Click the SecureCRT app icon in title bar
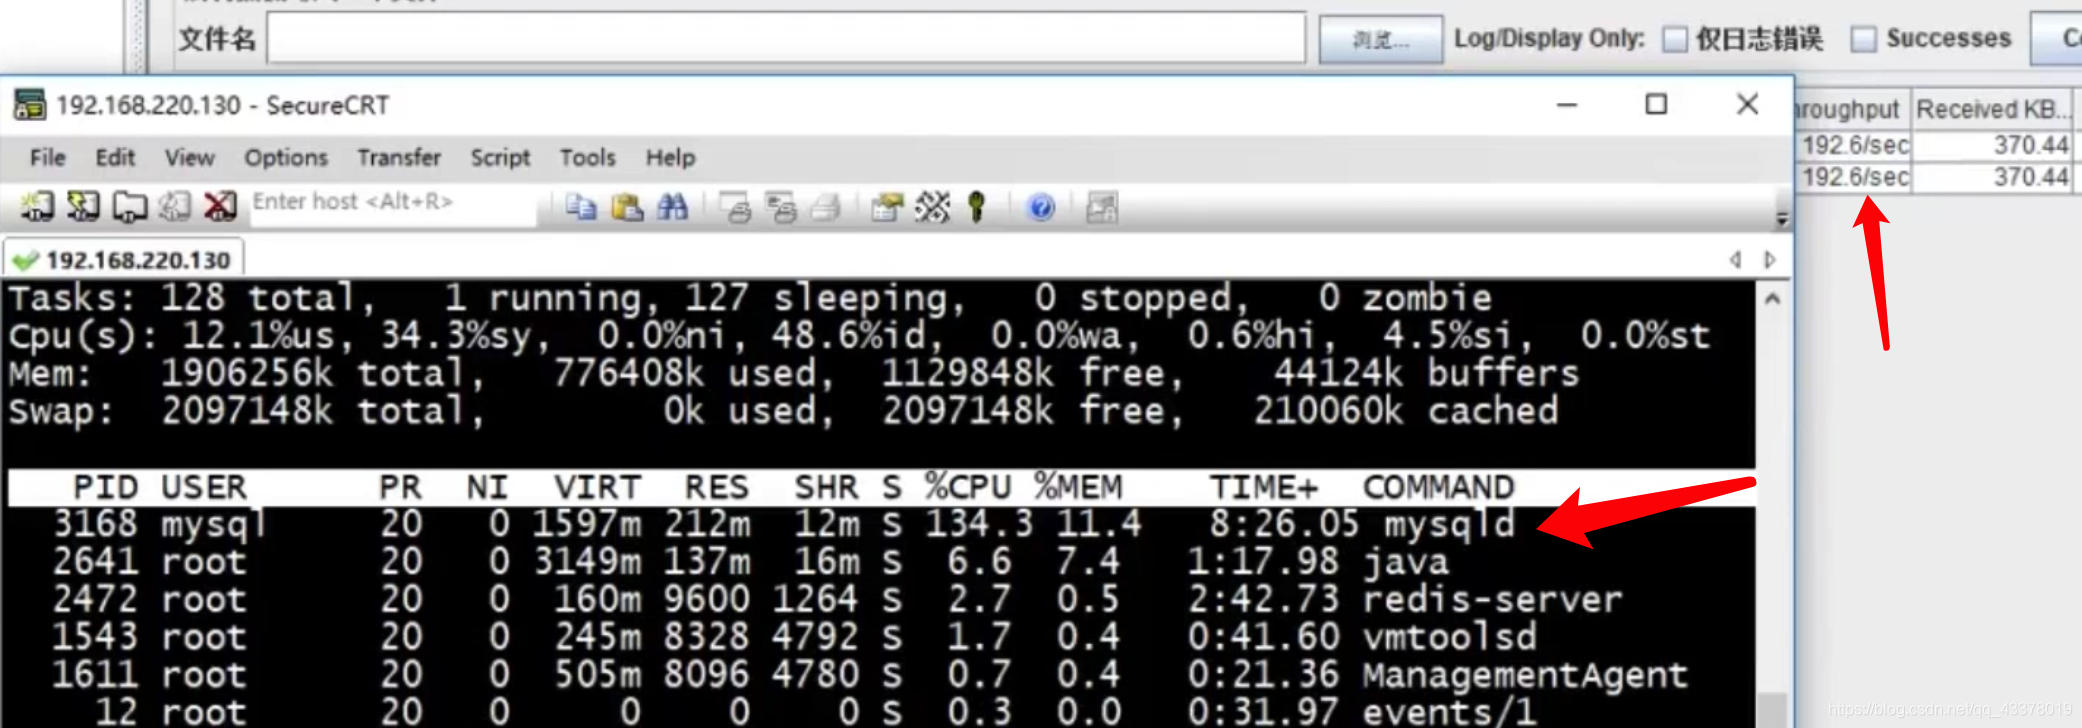Viewport: 2082px width, 728px height. click(29, 105)
